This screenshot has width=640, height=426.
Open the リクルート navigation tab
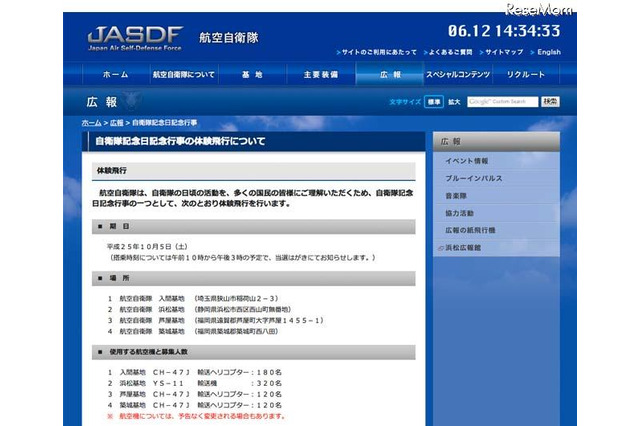[526, 75]
